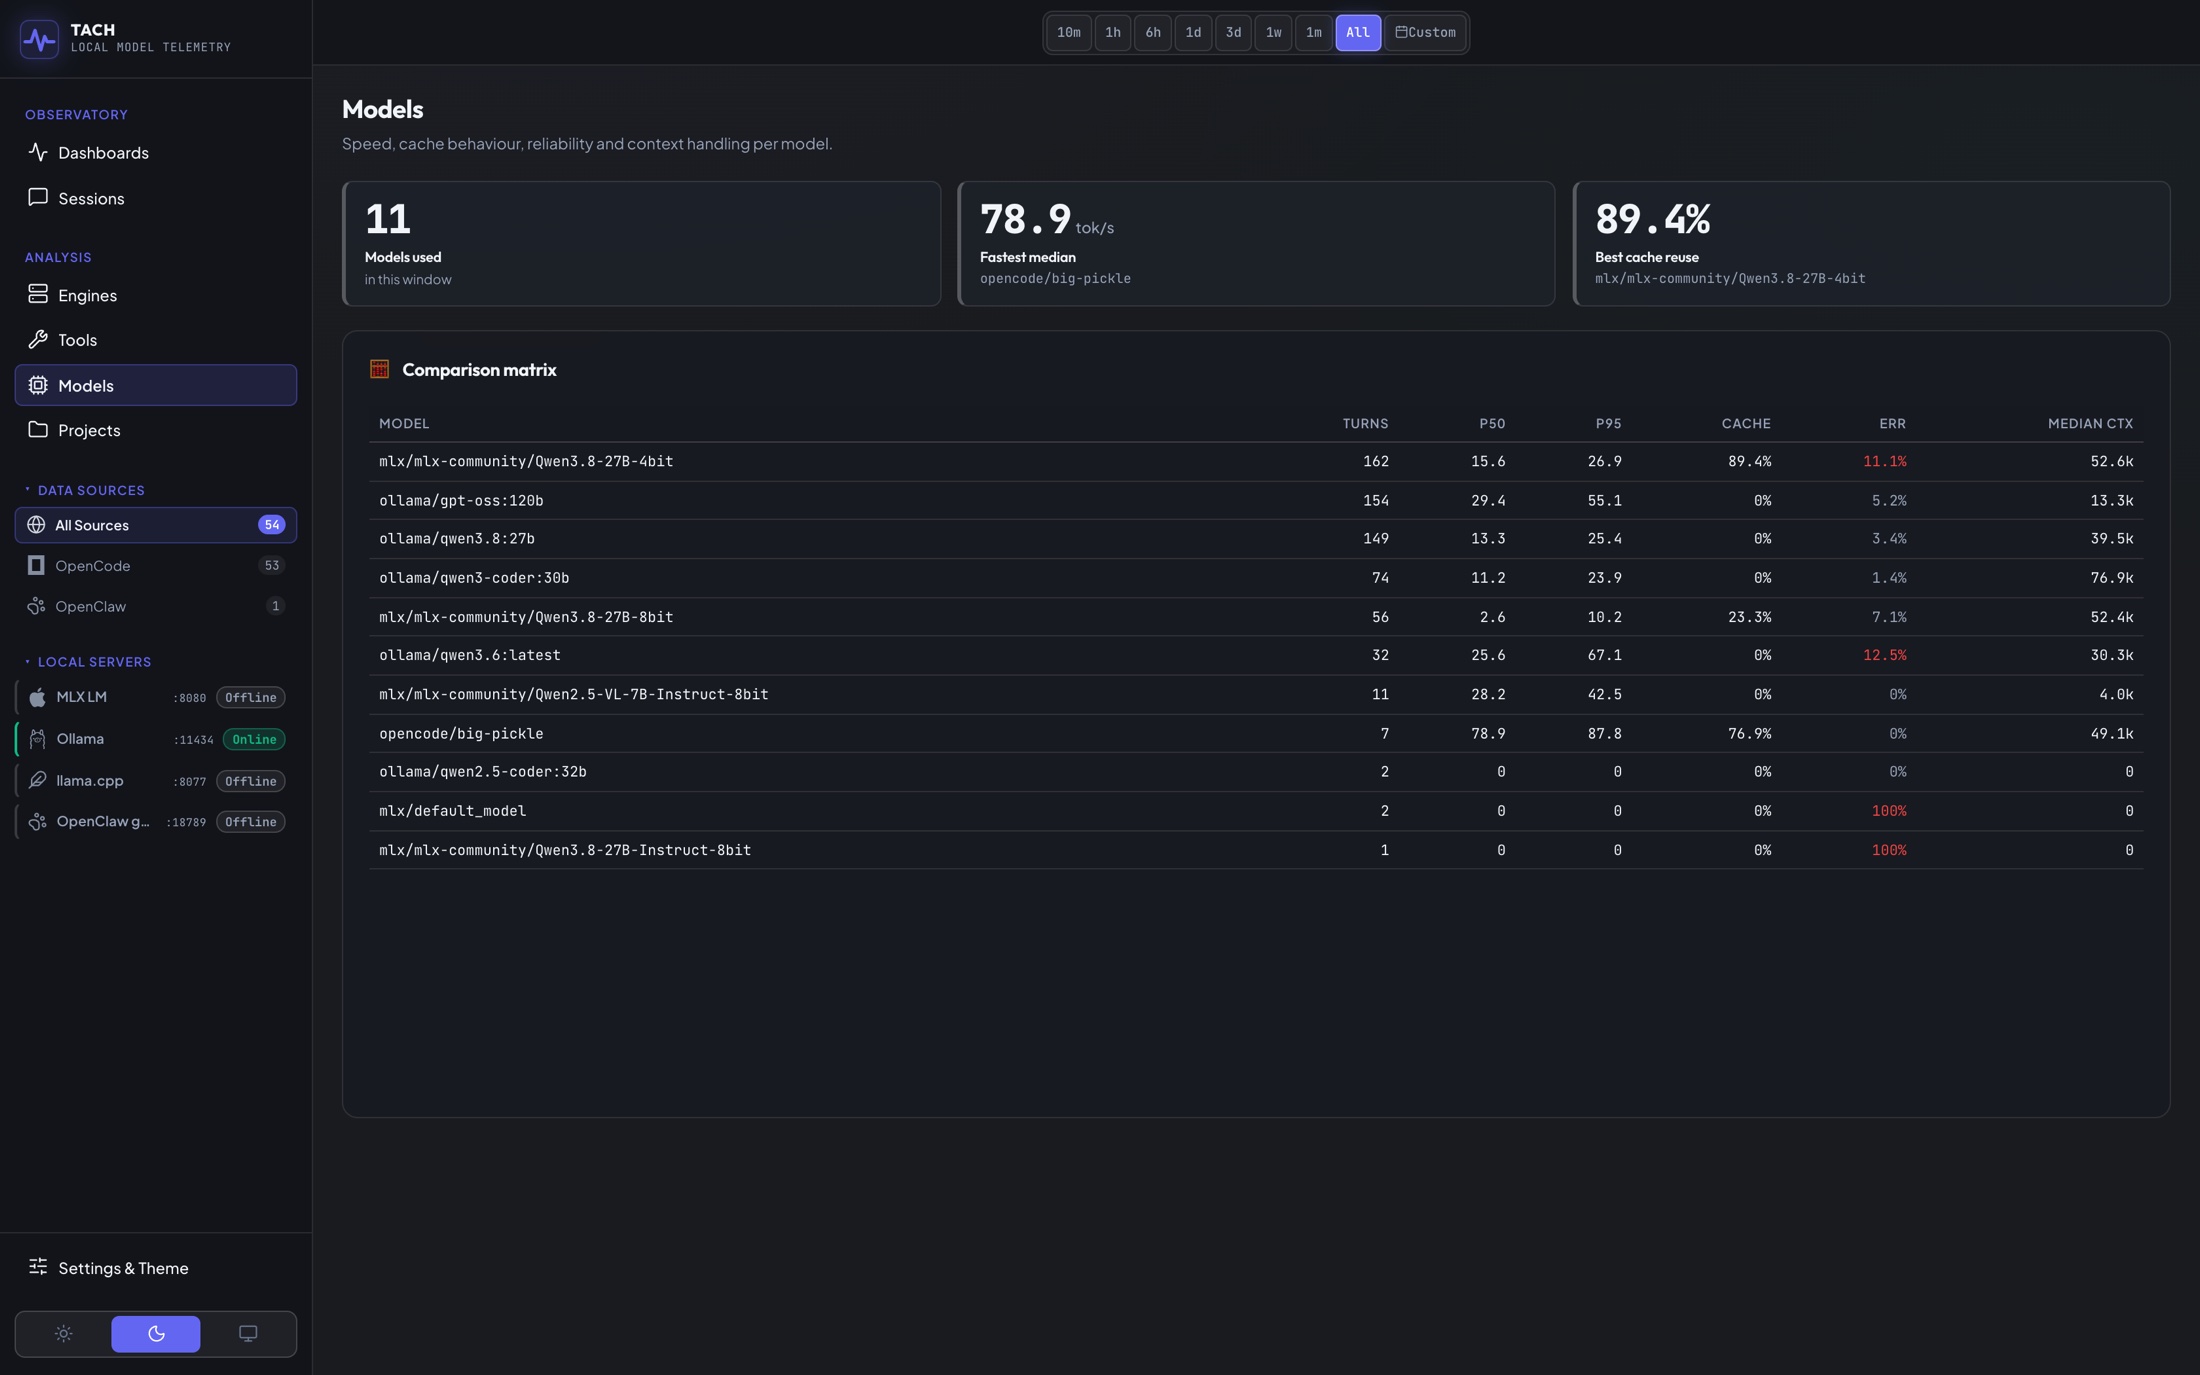Open the Sessions page
Screen dimensions: 2200x1375
pyautogui.click(x=156, y=197)
